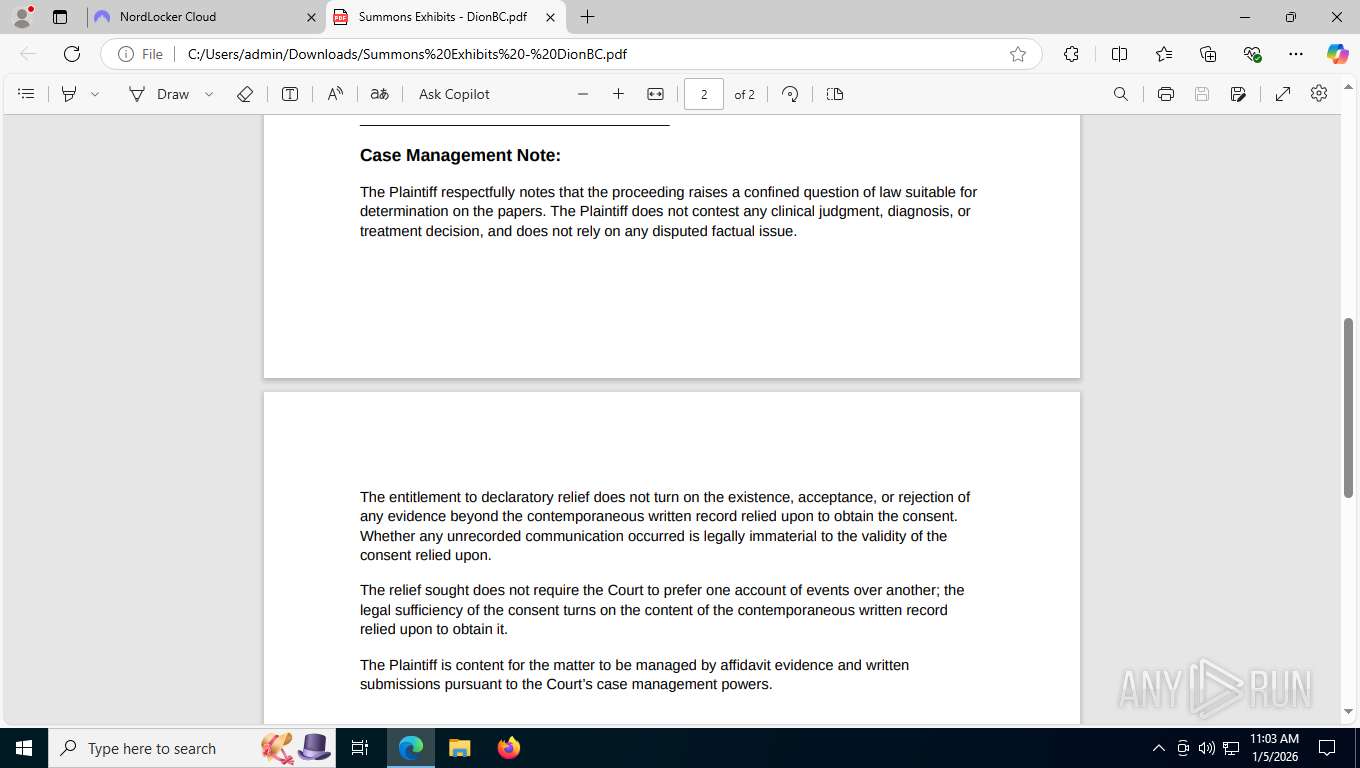Screen dimensions: 1360x768
Task: View the File site information
Action: click(140, 54)
